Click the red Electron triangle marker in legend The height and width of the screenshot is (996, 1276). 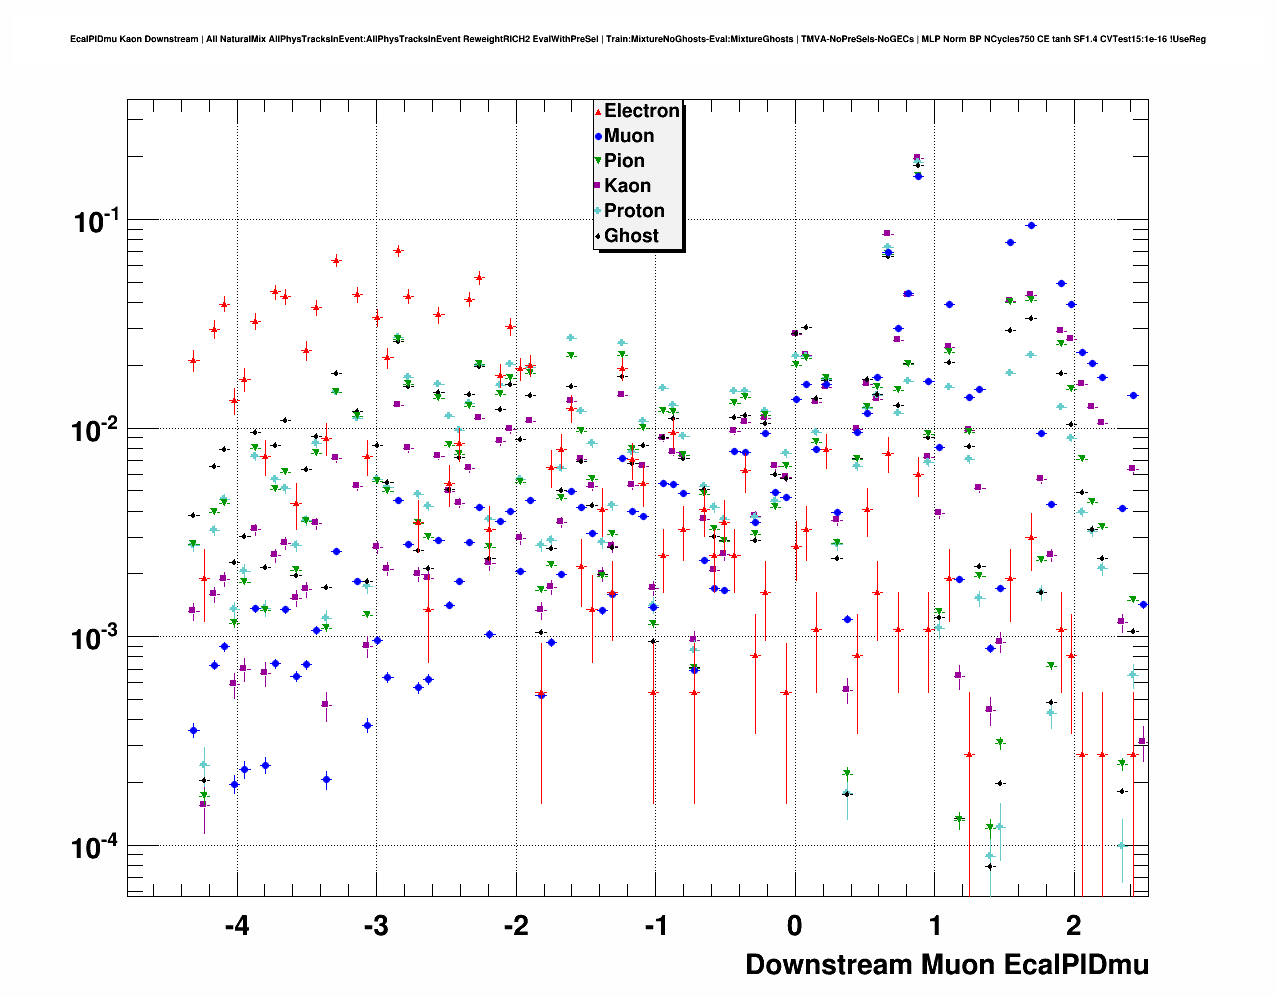coord(598,112)
